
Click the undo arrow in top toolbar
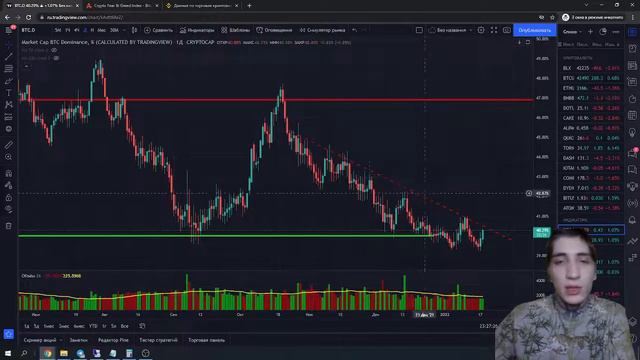point(354,30)
